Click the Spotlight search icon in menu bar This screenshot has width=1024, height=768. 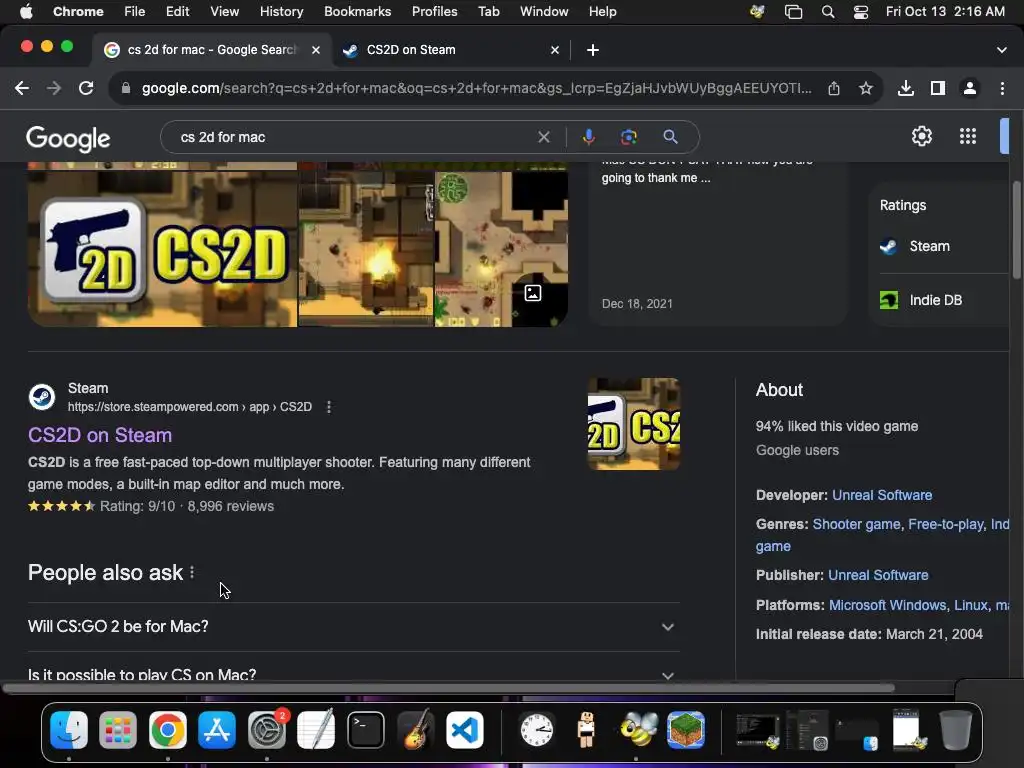(827, 12)
